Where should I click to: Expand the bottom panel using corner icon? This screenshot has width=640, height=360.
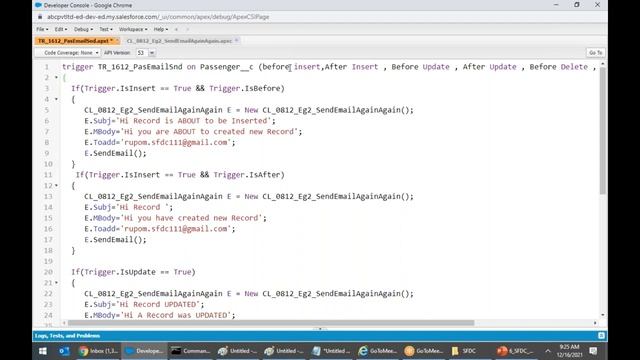601,336
